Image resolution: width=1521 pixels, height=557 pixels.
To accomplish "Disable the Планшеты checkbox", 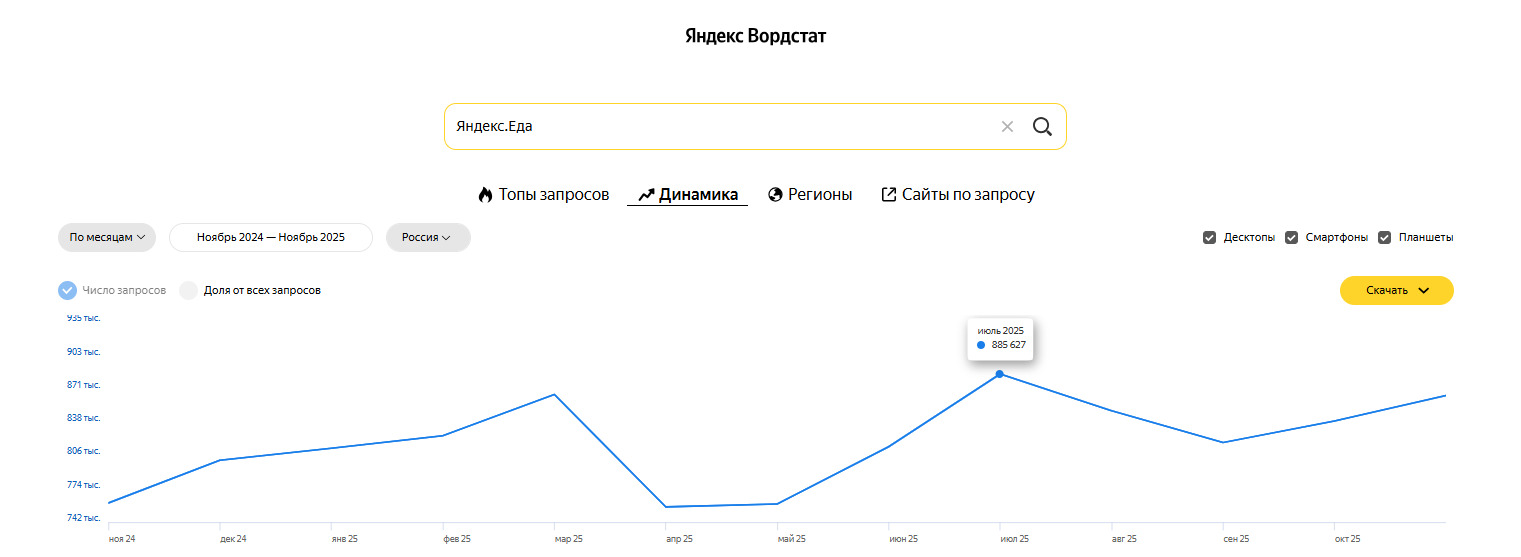I will click(x=1385, y=238).
